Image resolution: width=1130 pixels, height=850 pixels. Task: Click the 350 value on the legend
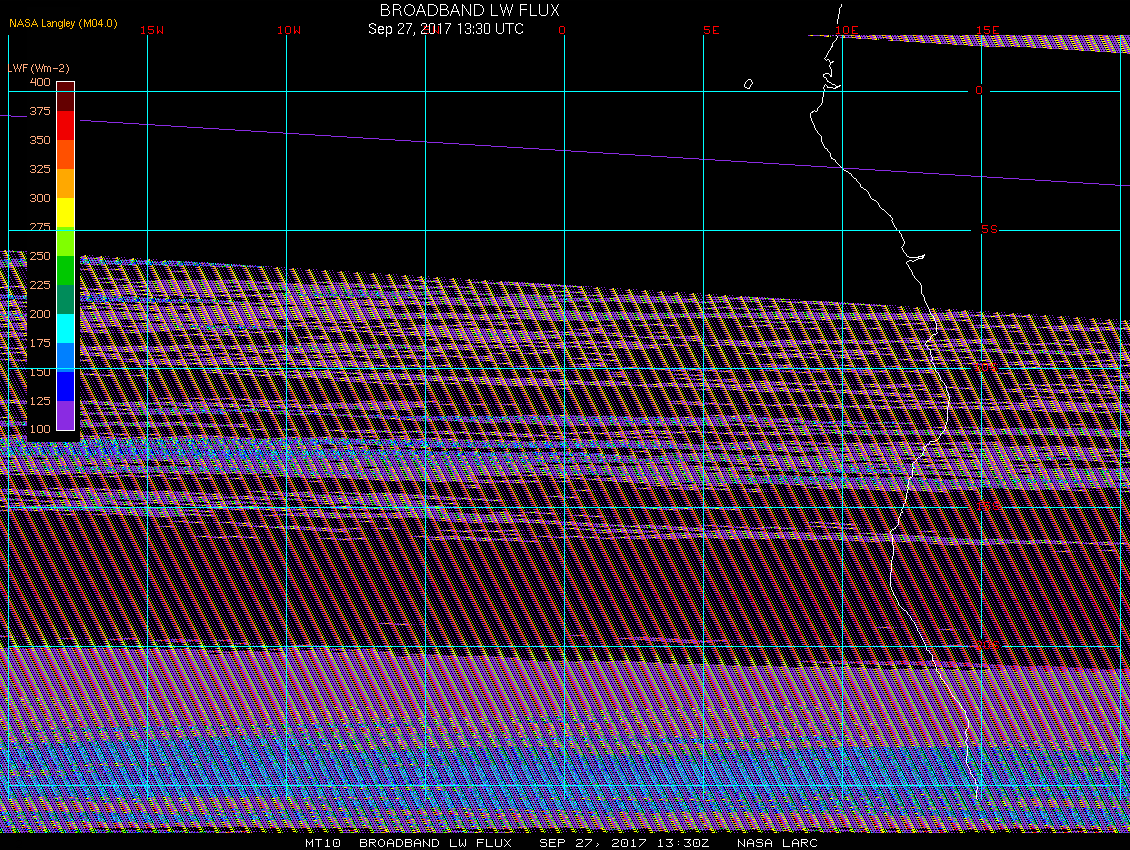[x=40, y=140]
